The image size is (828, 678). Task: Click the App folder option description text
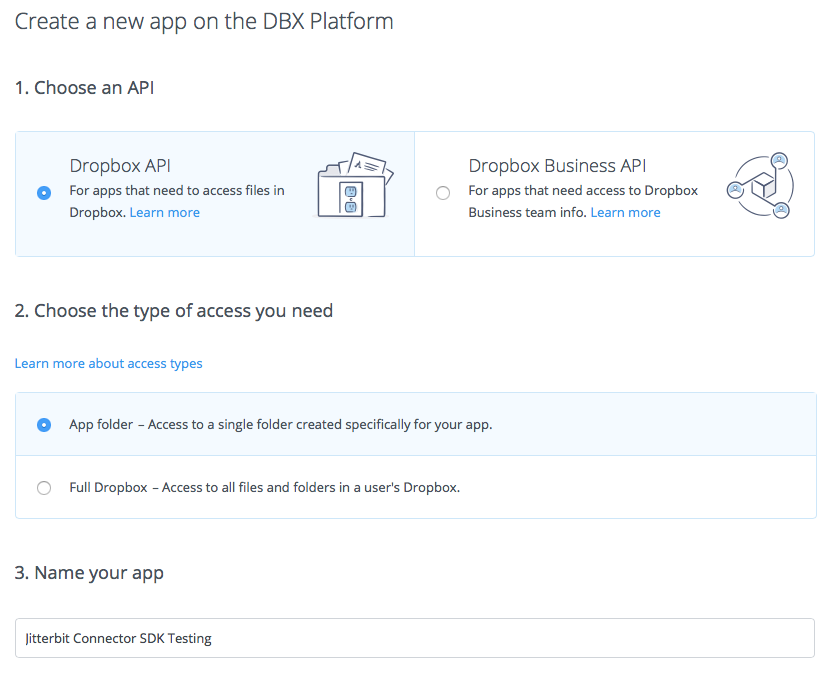280,424
